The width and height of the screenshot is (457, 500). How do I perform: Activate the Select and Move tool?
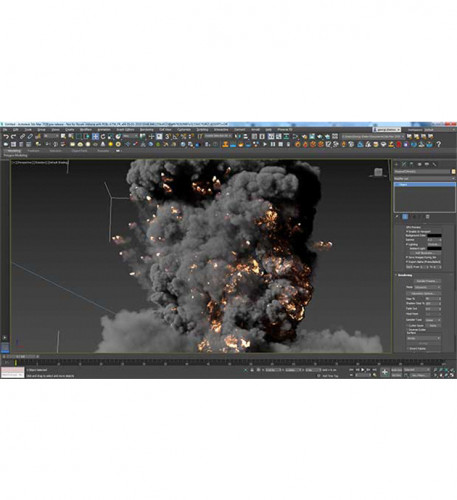pos(95,136)
